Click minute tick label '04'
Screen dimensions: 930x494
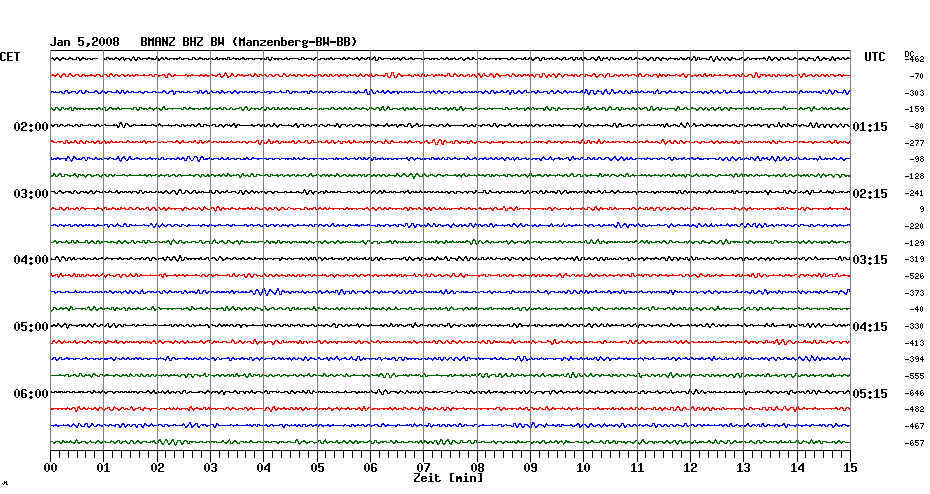264,468
